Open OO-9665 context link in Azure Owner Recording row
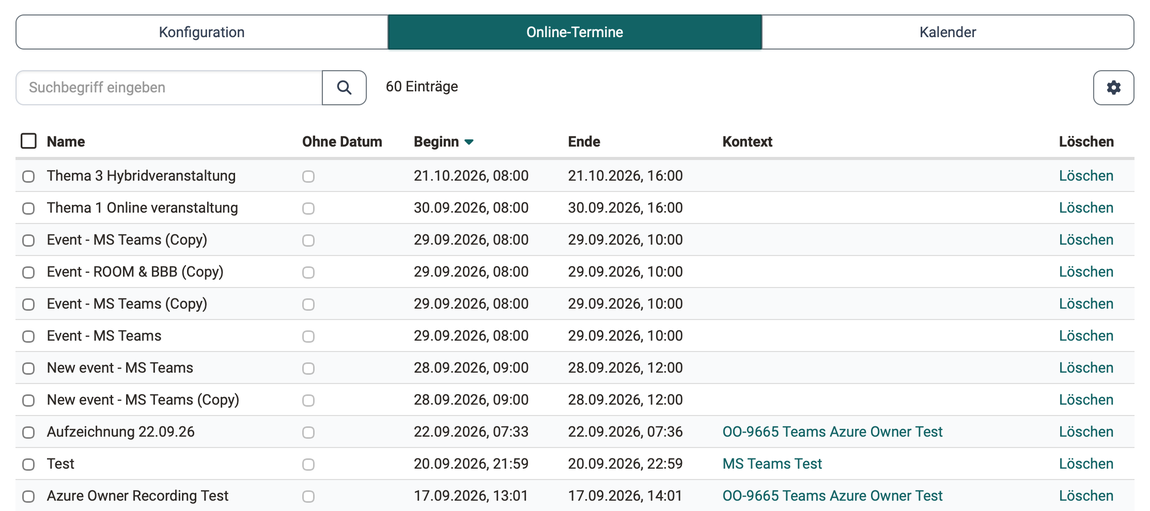 click(832, 496)
